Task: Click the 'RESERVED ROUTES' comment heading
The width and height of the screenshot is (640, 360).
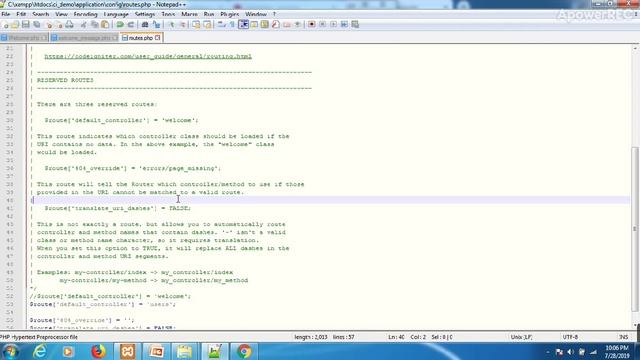Action: 65,80
